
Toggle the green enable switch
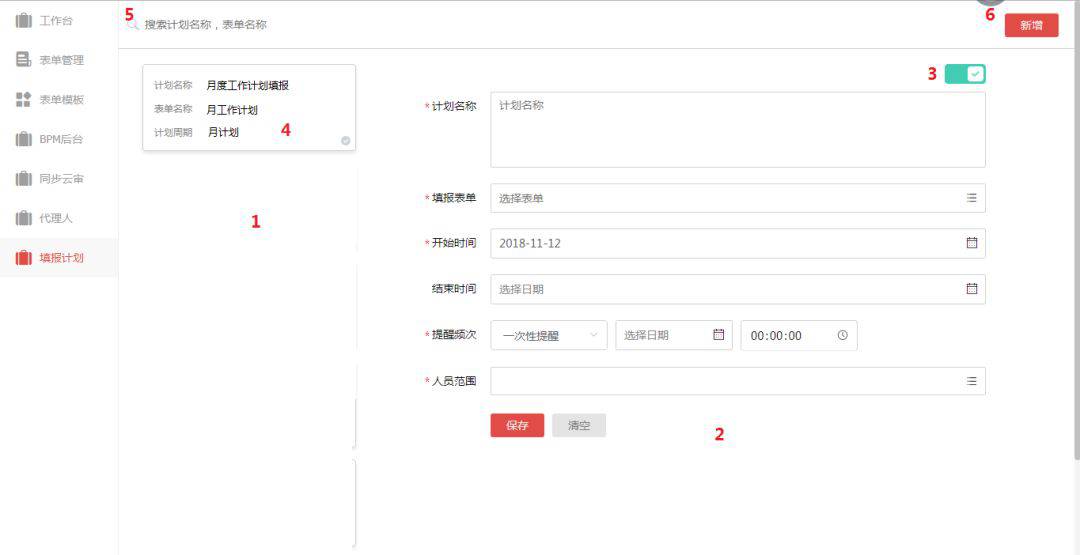coord(965,74)
